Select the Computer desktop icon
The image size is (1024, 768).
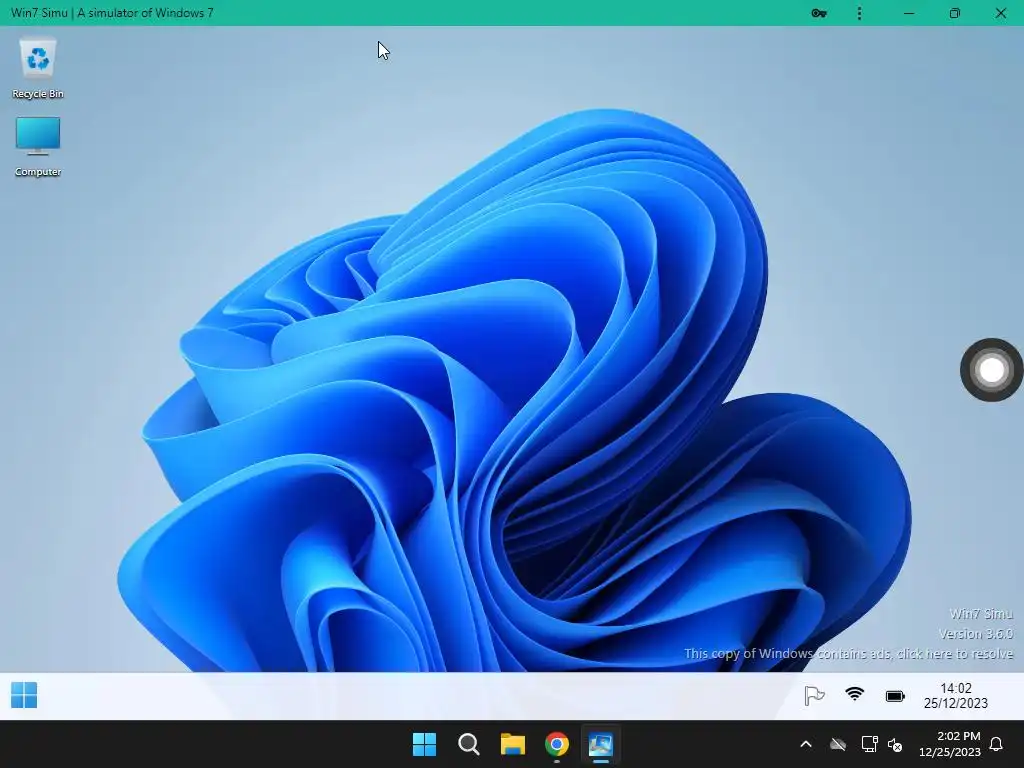click(38, 146)
